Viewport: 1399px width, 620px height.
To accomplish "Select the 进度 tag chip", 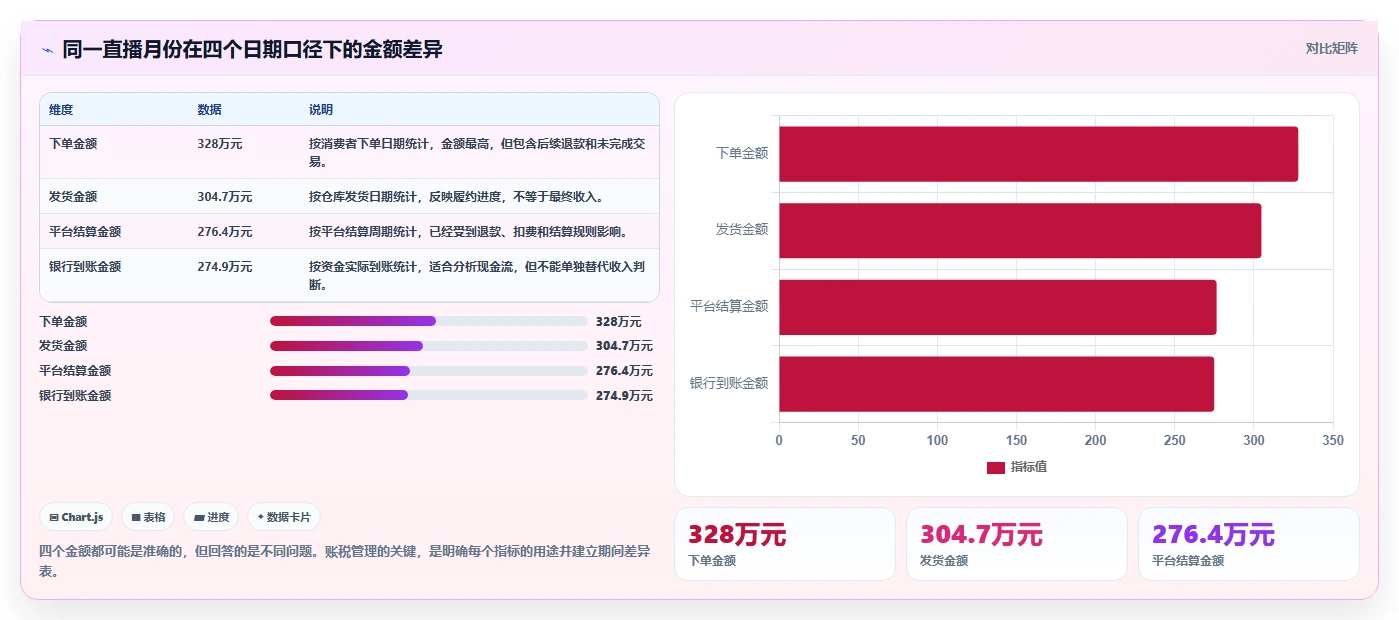I will click(211, 517).
